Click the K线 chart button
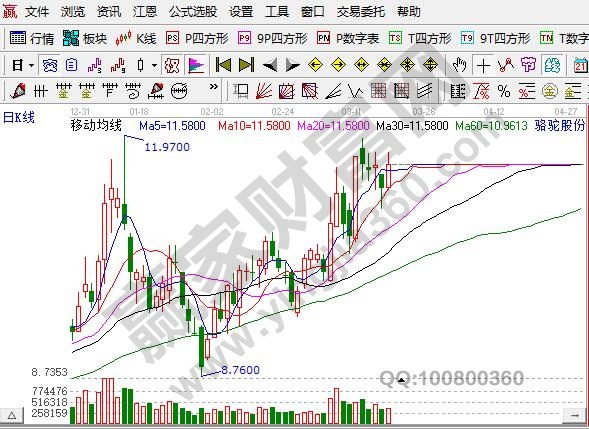This screenshot has width=589, height=429. (x=136, y=38)
